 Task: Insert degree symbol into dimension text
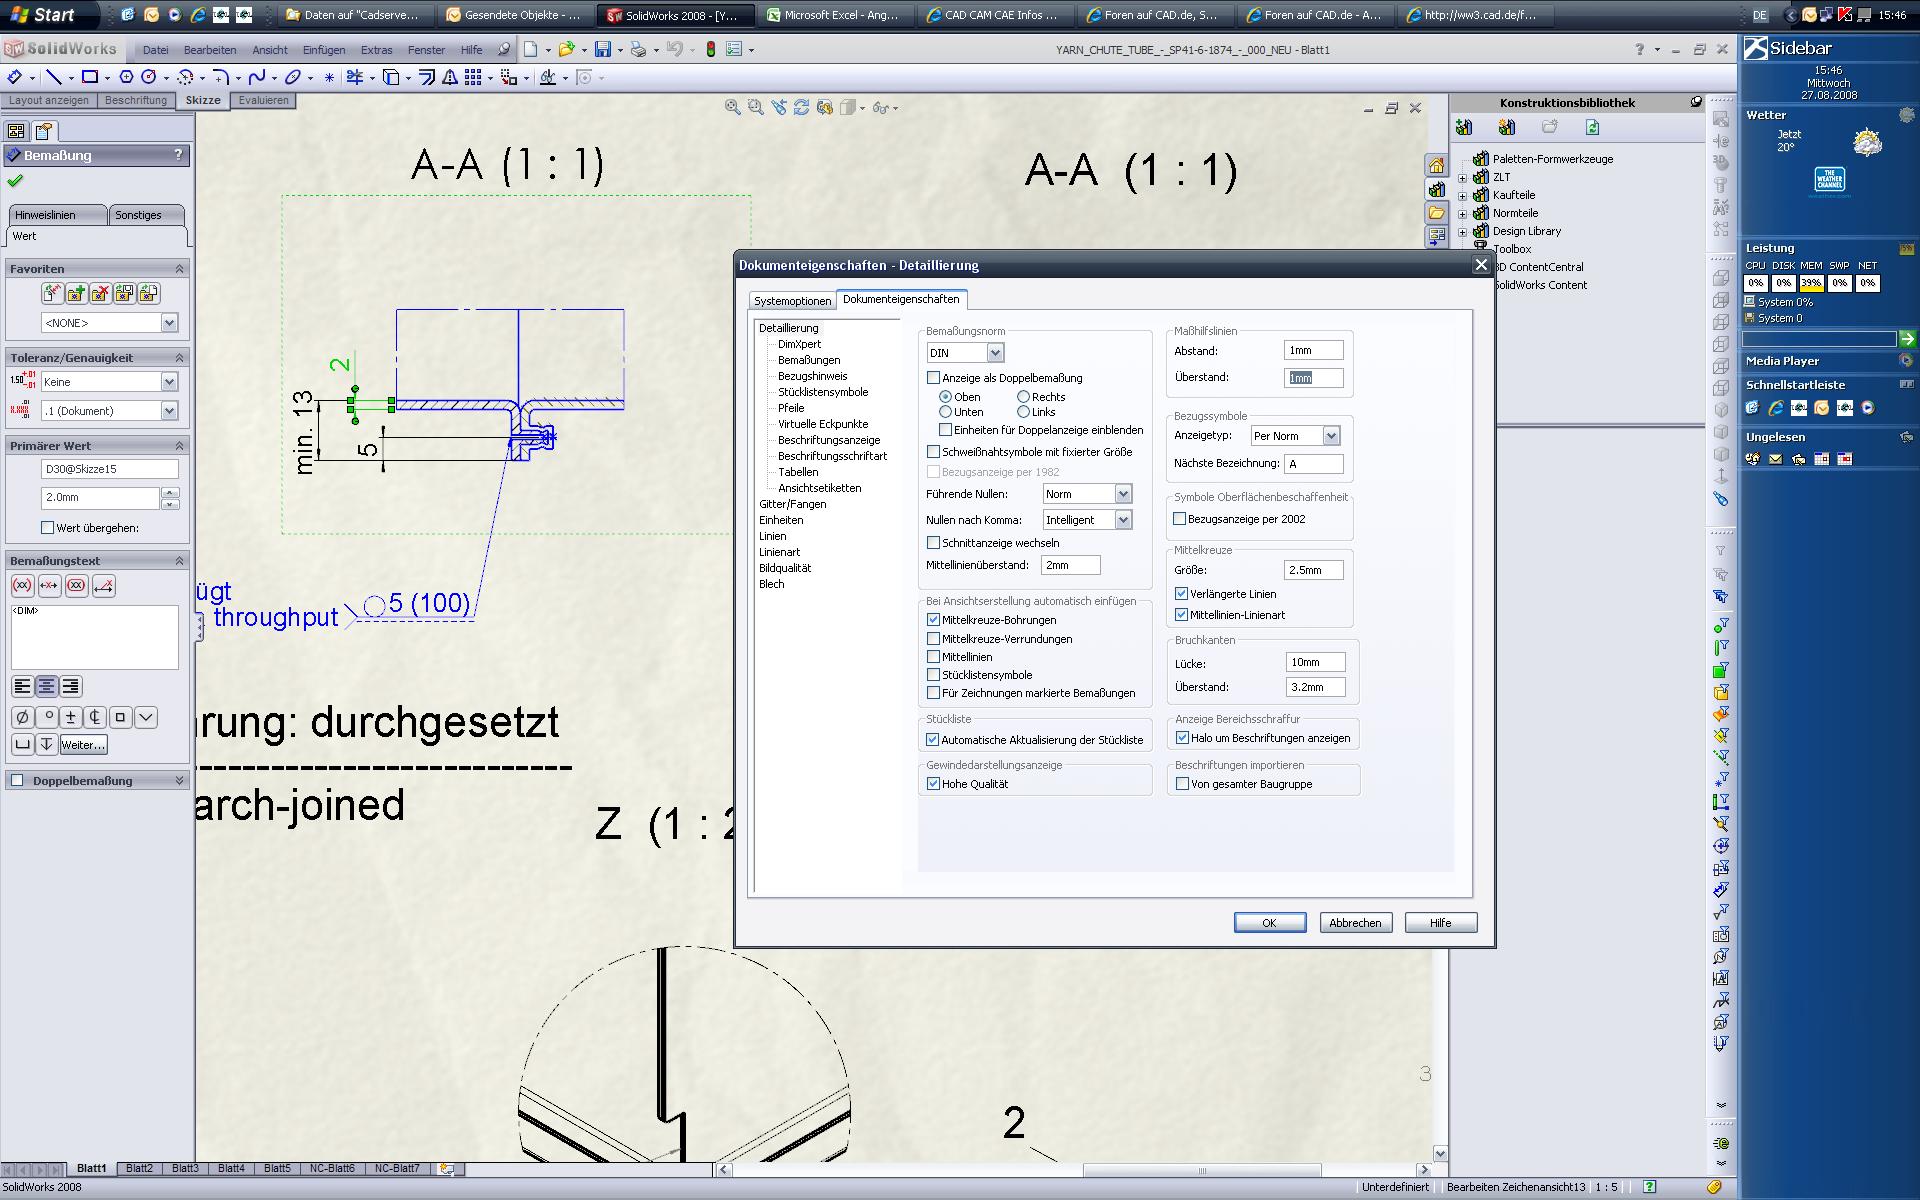(47, 717)
